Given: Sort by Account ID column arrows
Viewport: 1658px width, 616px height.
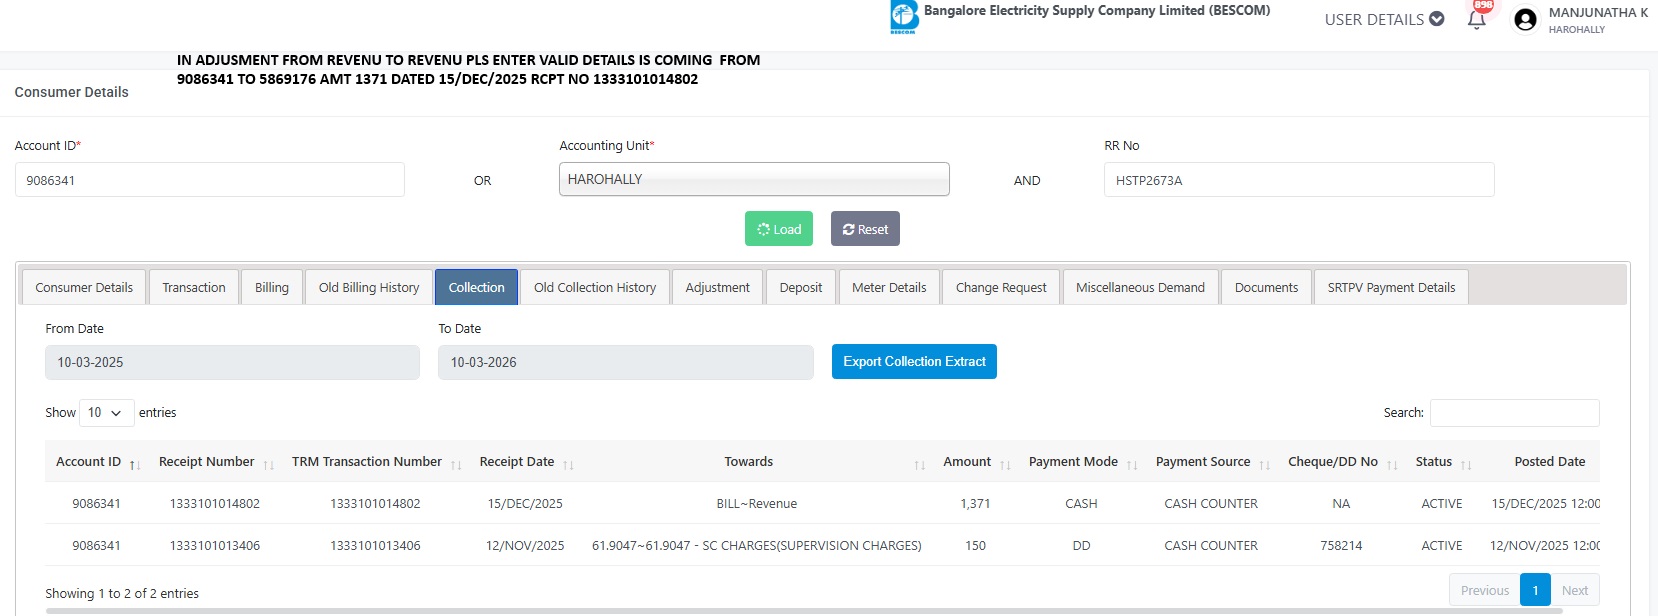Looking at the screenshot, I should click(x=135, y=464).
